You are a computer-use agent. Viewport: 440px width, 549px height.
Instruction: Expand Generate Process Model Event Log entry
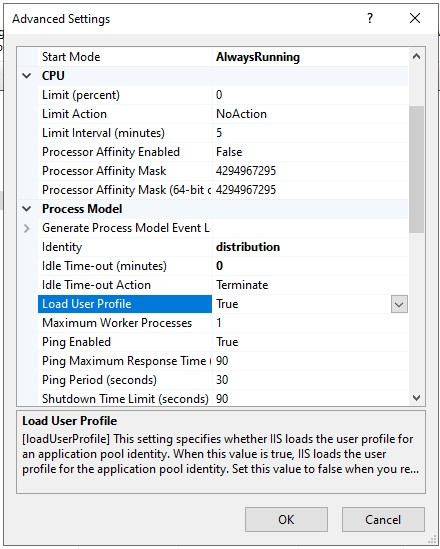point(27,228)
